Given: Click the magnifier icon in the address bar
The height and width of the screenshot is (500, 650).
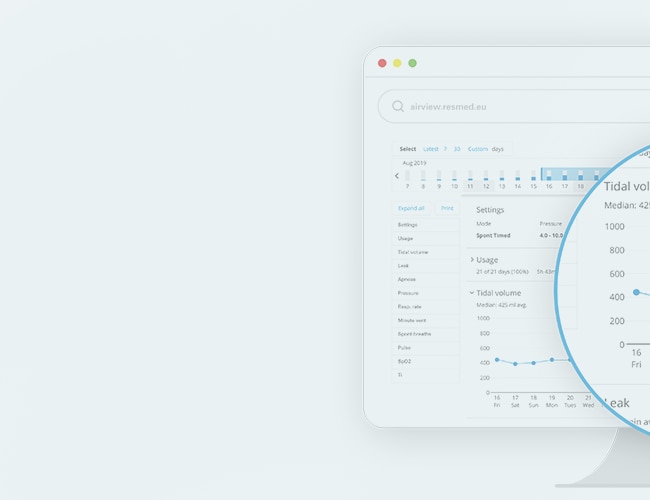Looking at the screenshot, I should coord(398,106).
